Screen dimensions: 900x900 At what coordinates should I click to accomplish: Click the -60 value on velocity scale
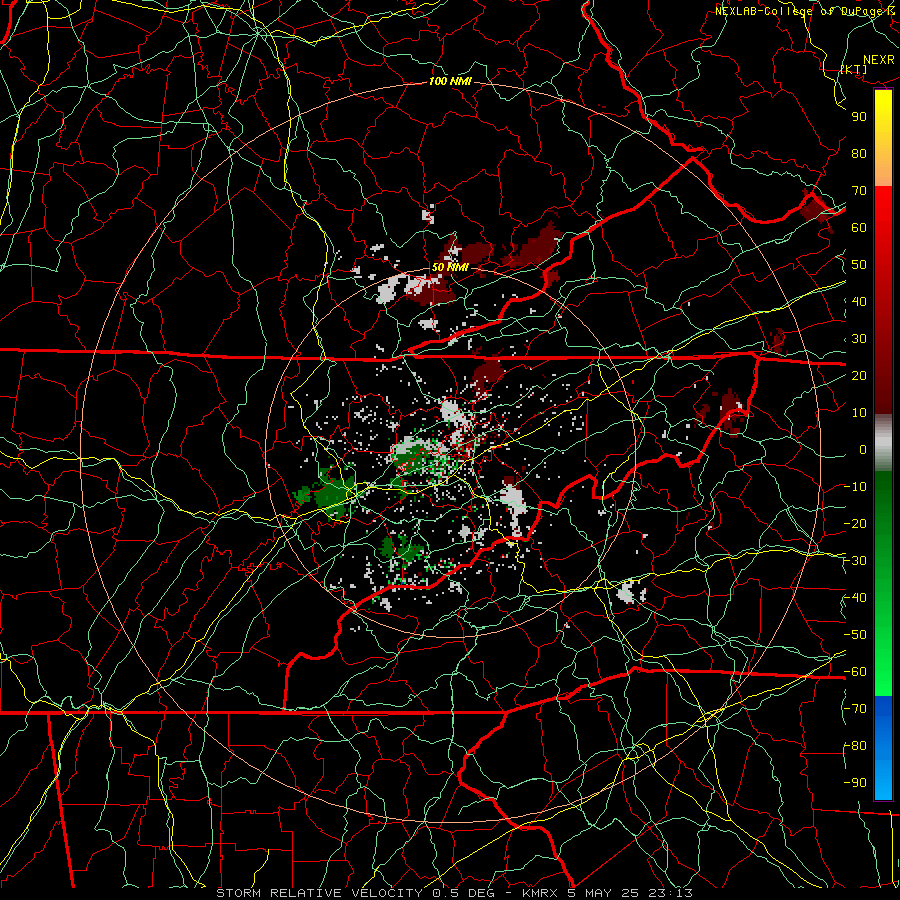point(855,672)
